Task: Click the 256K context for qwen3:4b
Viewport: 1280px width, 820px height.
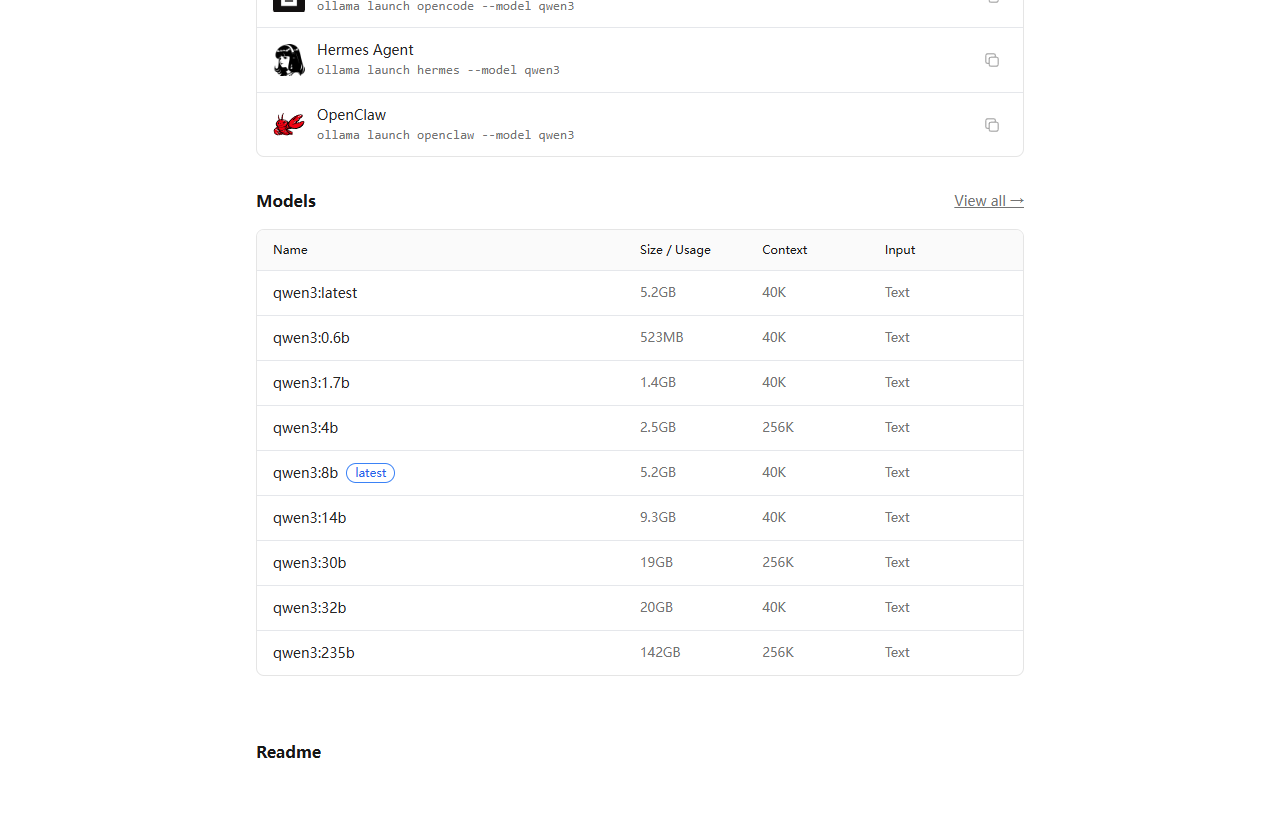Action: click(x=778, y=428)
